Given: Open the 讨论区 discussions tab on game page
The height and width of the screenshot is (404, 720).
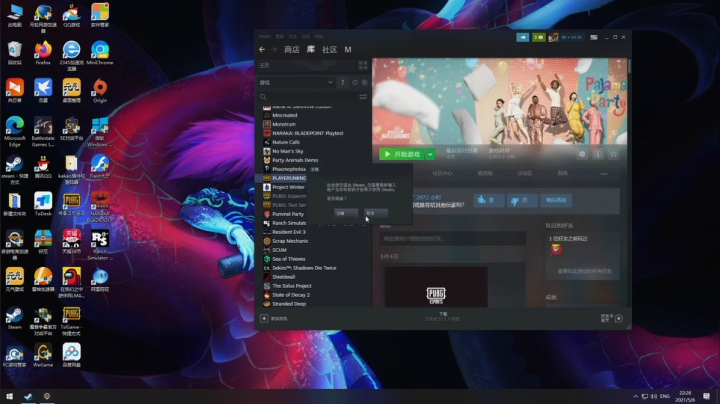Looking at the screenshot, I should click(x=525, y=174).
